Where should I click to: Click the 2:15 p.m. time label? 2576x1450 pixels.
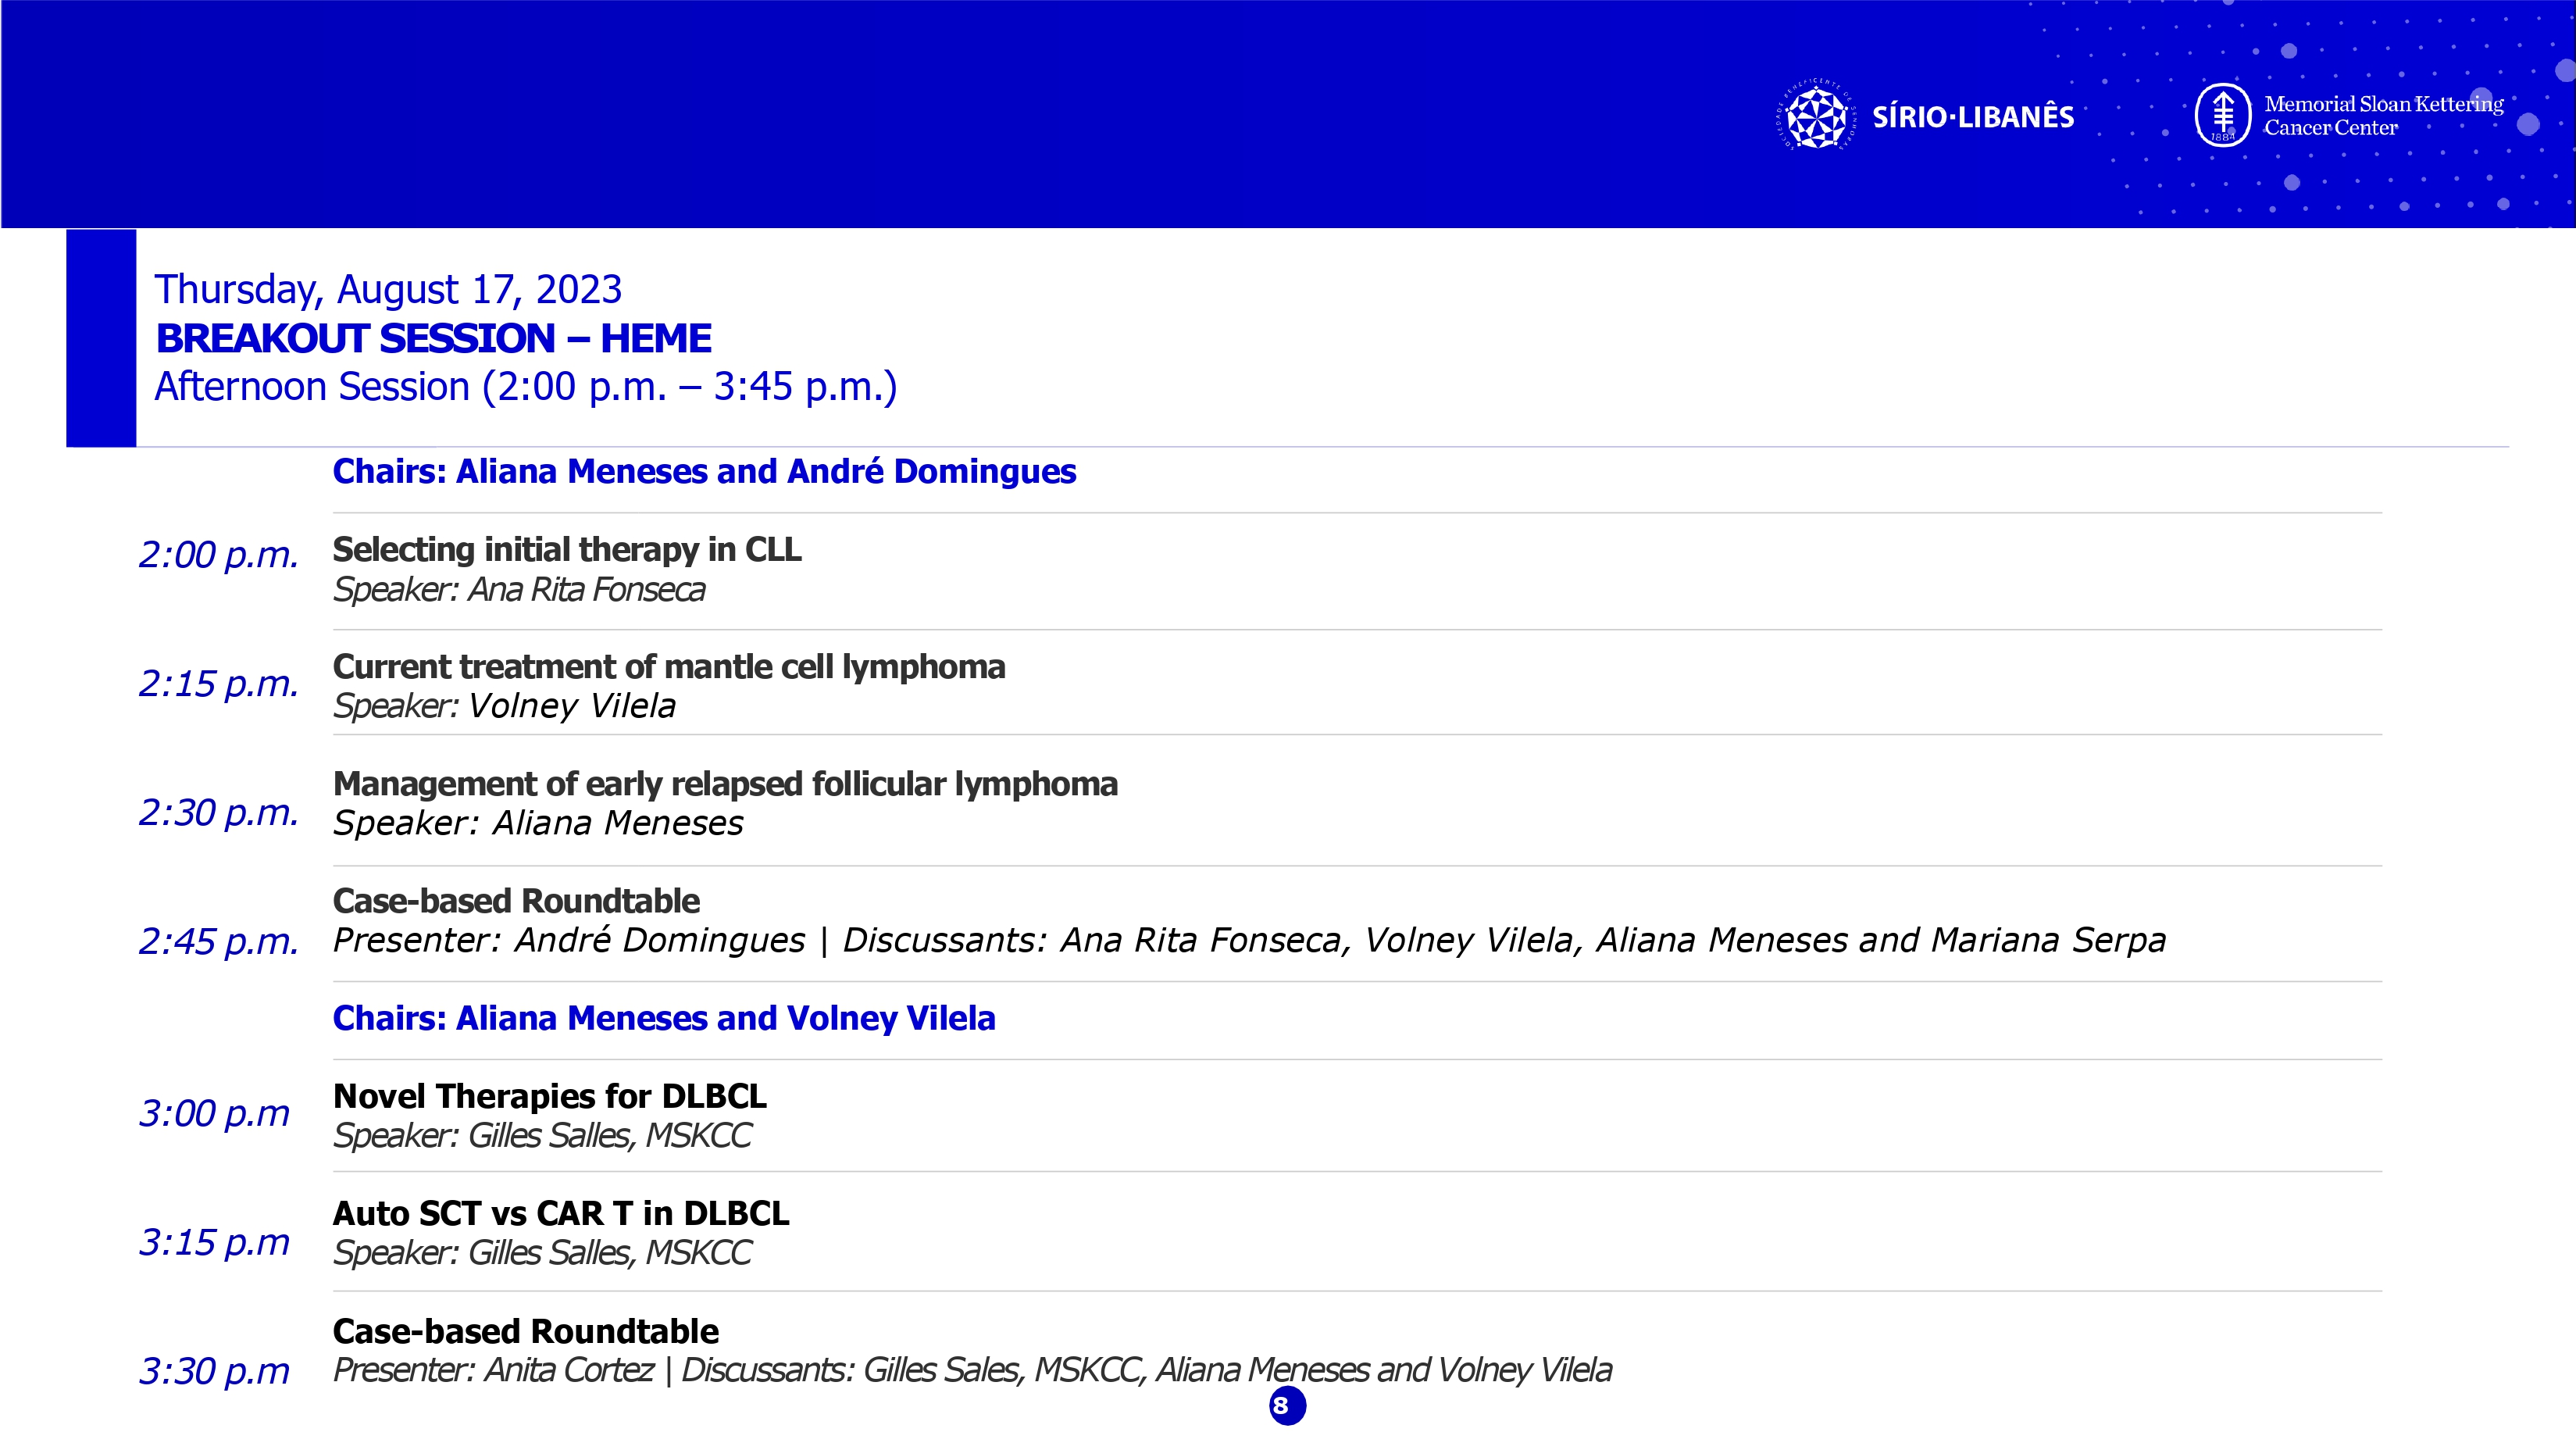tap(218, 683)
